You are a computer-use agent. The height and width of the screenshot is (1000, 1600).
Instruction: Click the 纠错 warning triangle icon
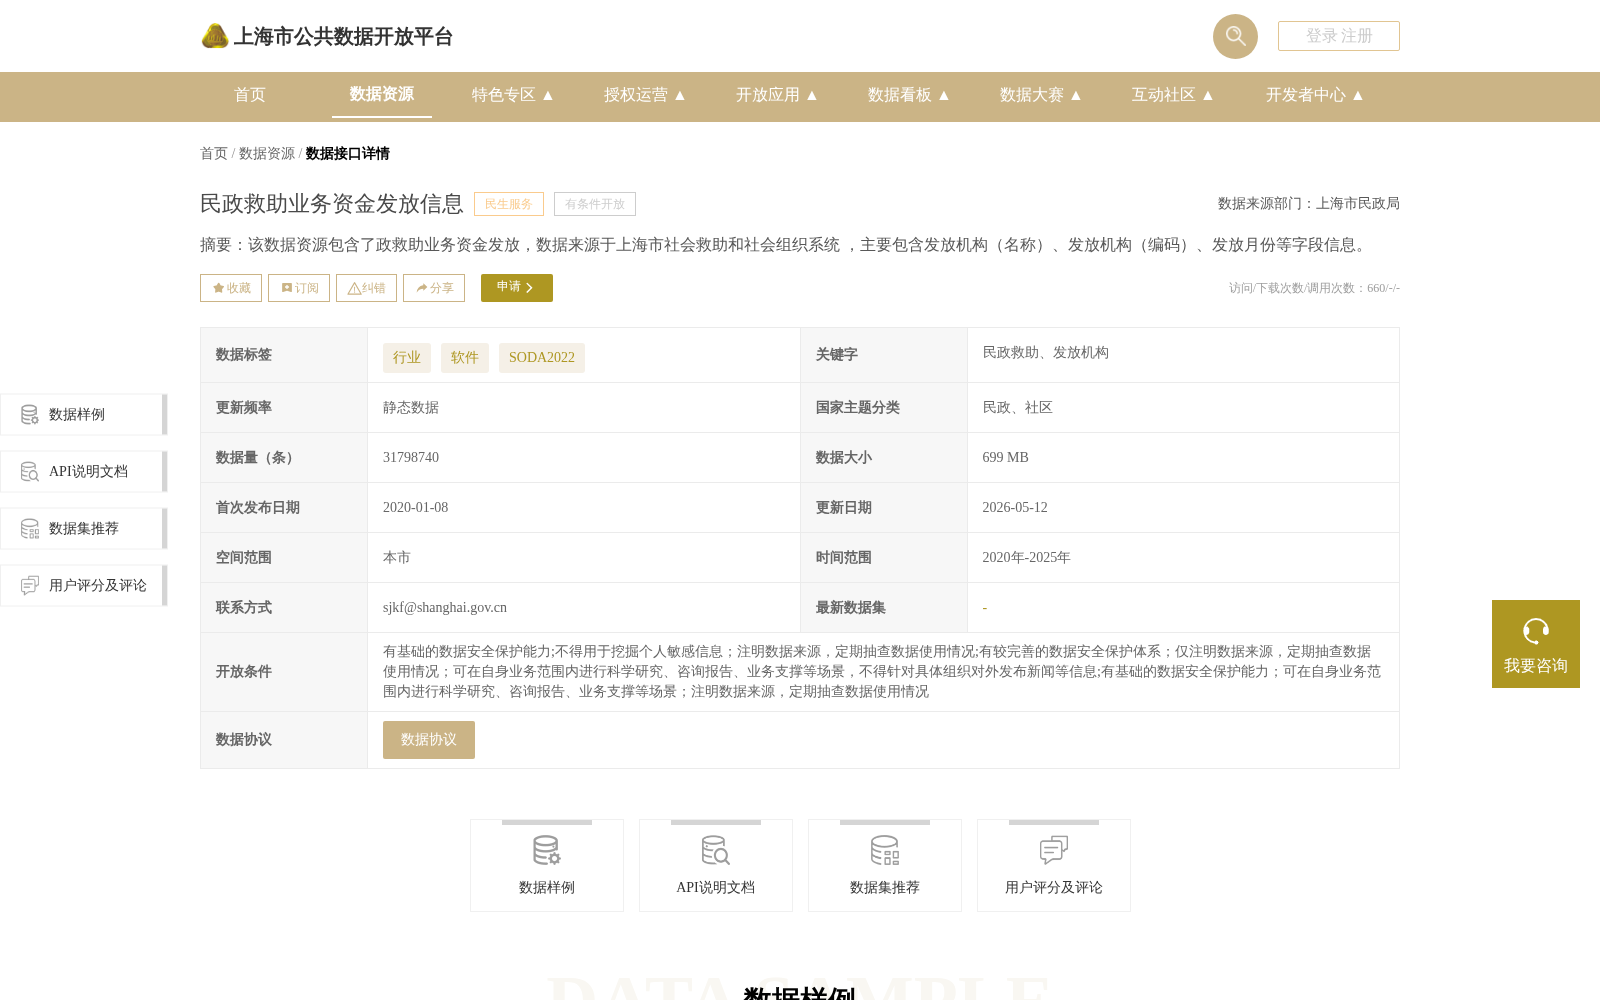coord(354,288)
